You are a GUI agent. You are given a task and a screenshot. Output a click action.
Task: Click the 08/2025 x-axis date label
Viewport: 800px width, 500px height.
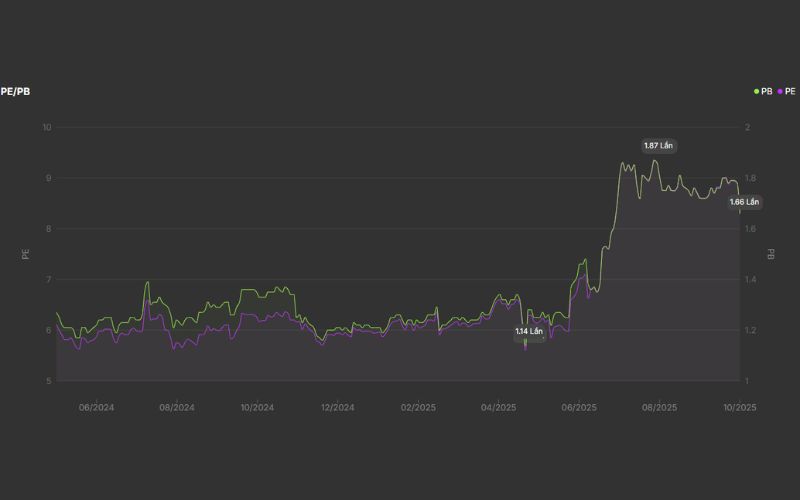click(659, 408)
